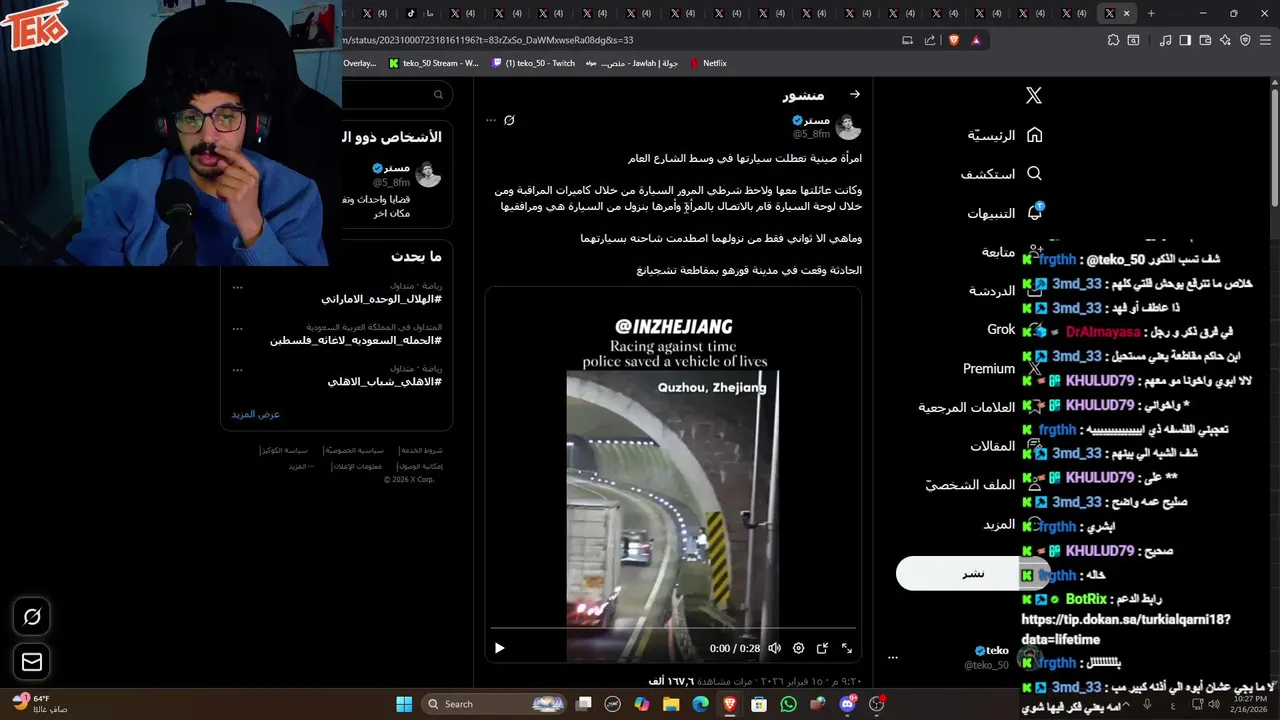Open Brave VPN shield icon
Screen dimensions: 1280x720
tap(1245, 40)
